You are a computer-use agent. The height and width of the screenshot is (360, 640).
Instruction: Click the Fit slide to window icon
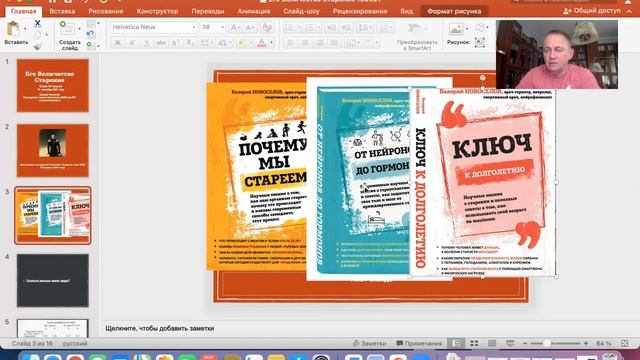(624, 343)
